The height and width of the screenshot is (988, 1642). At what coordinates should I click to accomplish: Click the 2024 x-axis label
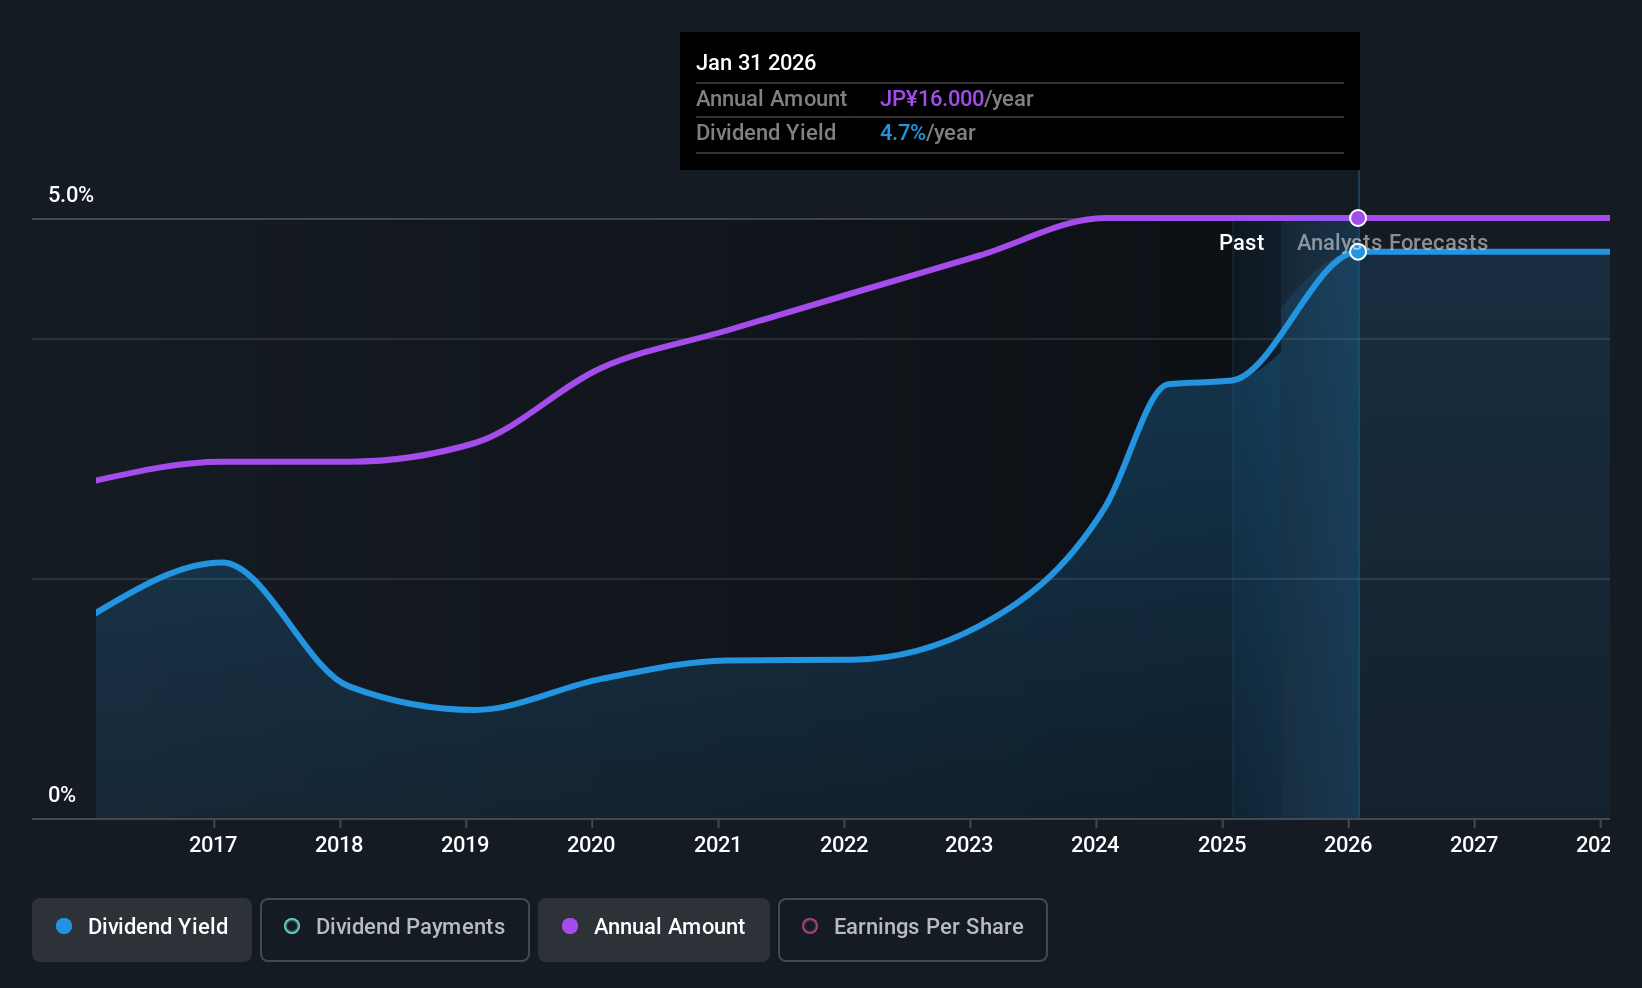point(1095,845)
